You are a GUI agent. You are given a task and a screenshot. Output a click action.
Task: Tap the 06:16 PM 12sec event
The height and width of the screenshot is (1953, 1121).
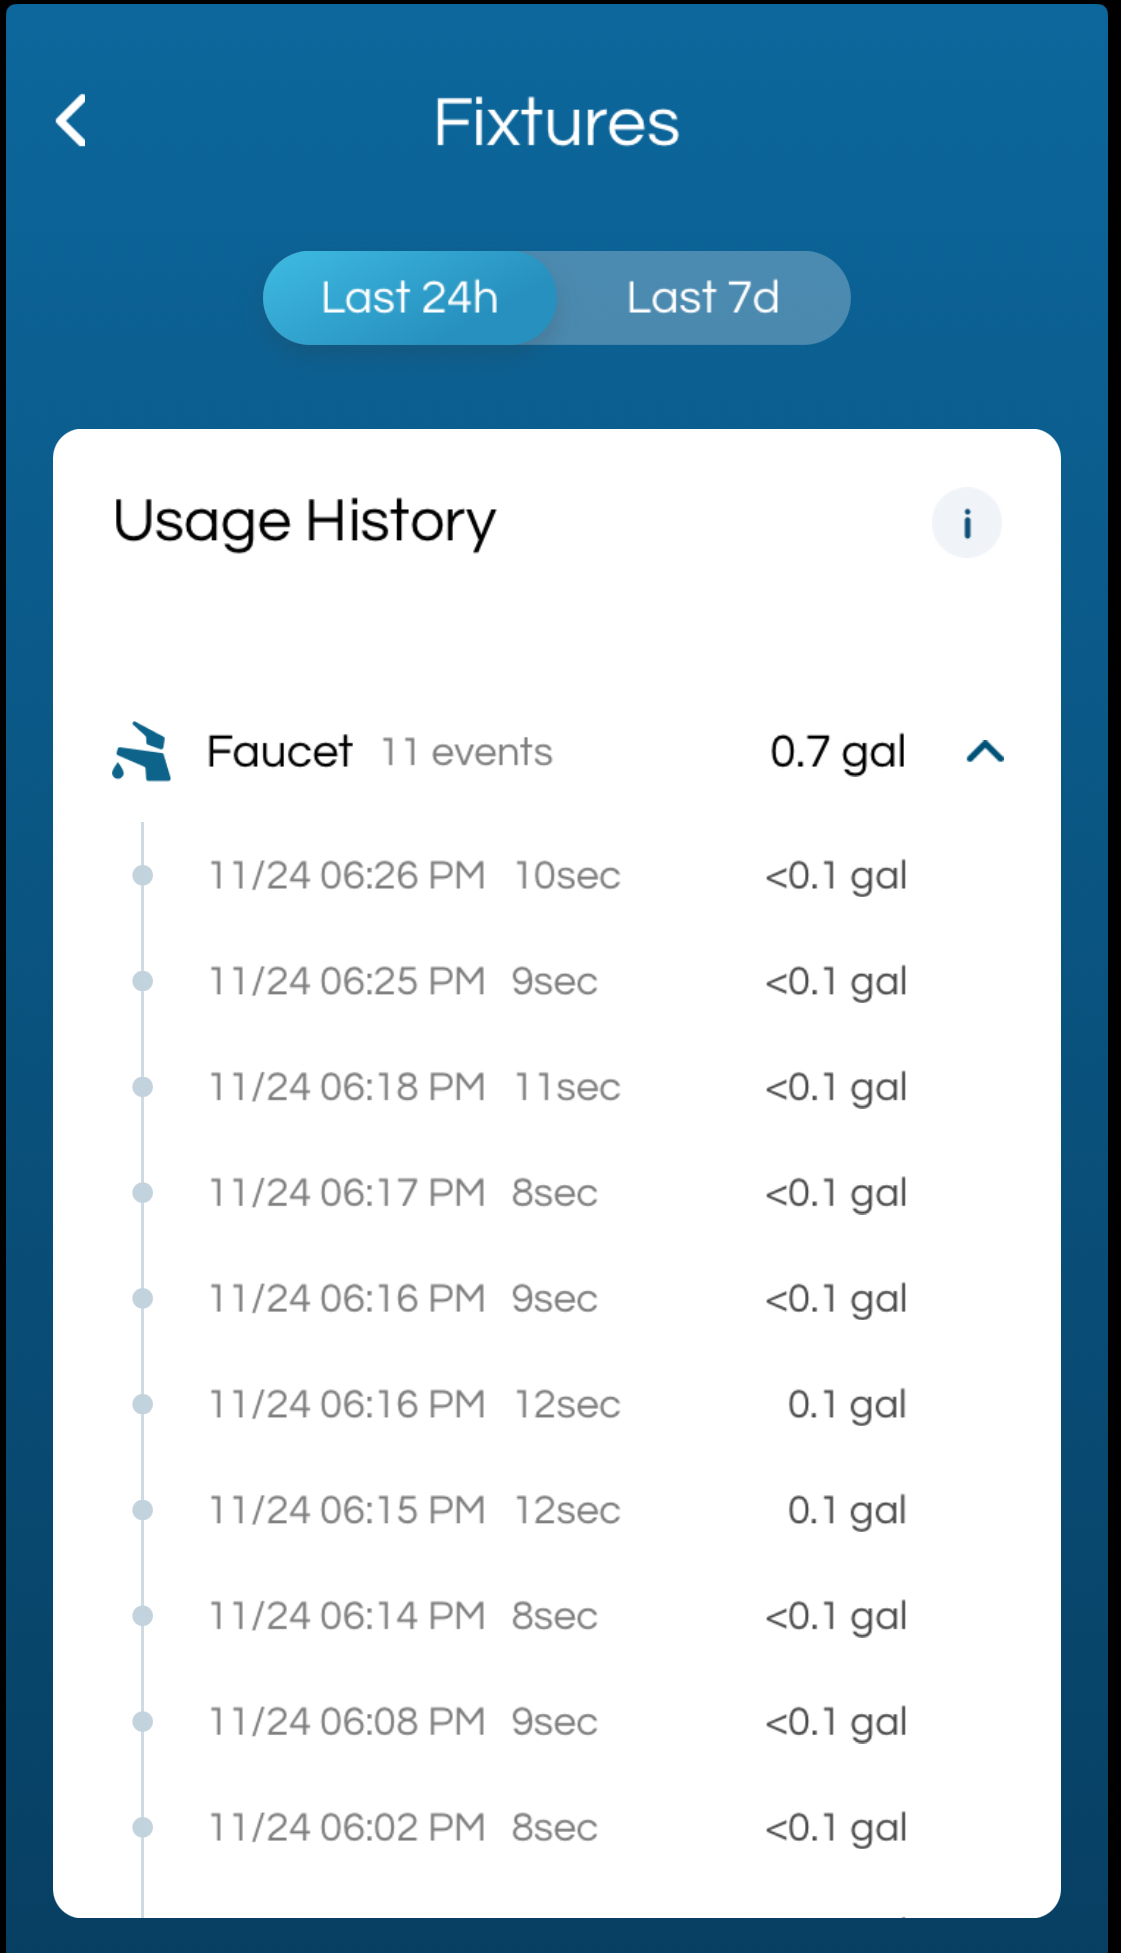[556, 1405]
